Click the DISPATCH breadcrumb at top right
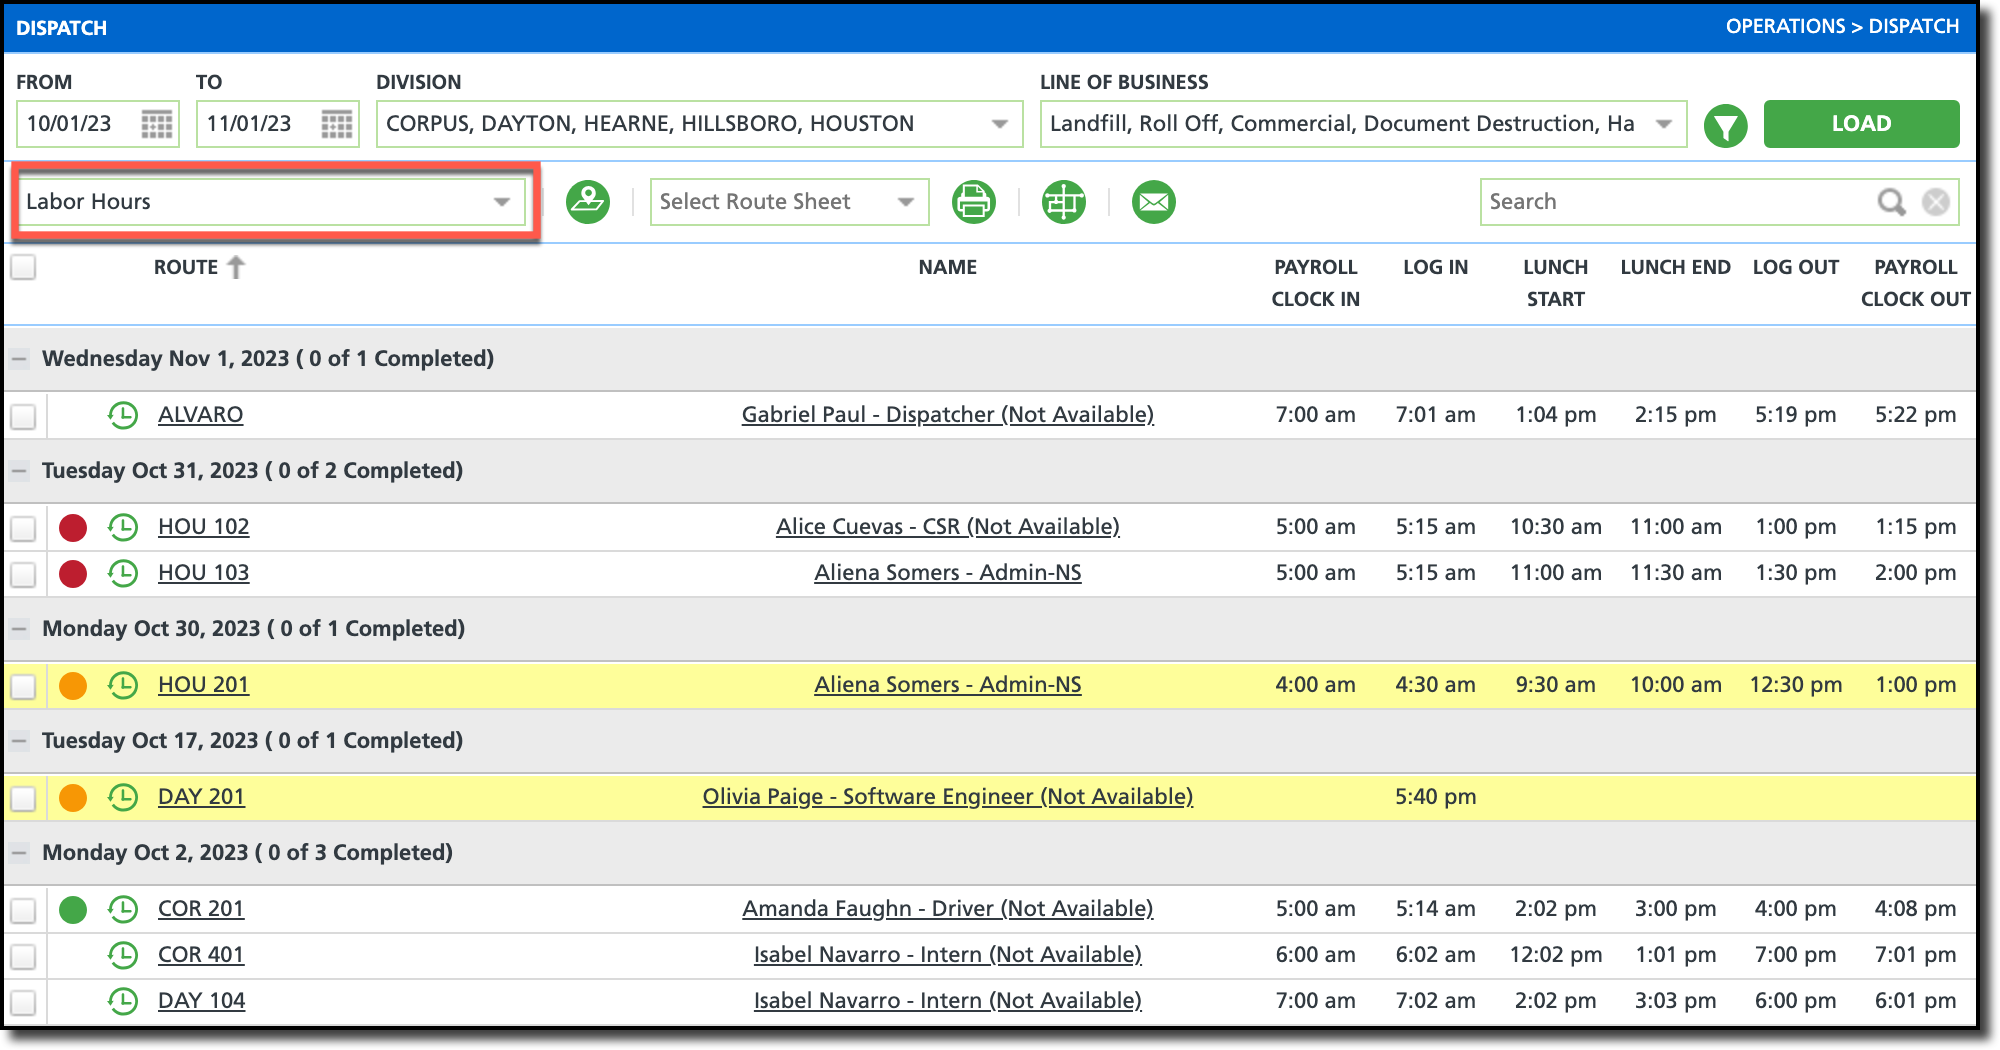This screenshot has width=2000, height=1050. click(x=1913, y=27)
